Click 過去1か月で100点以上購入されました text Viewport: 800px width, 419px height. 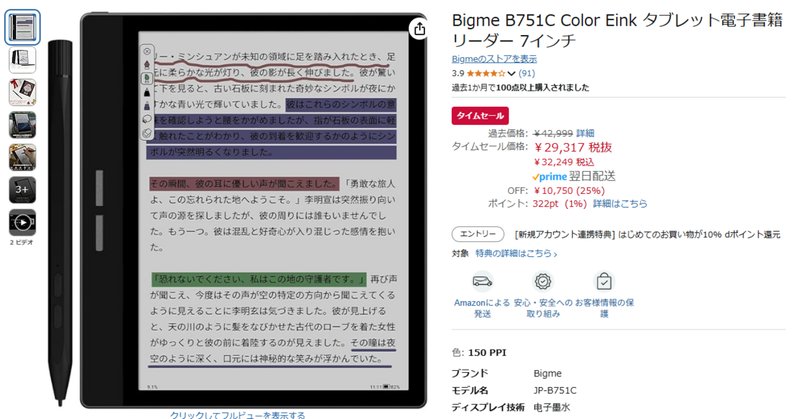tap(520, 88)
